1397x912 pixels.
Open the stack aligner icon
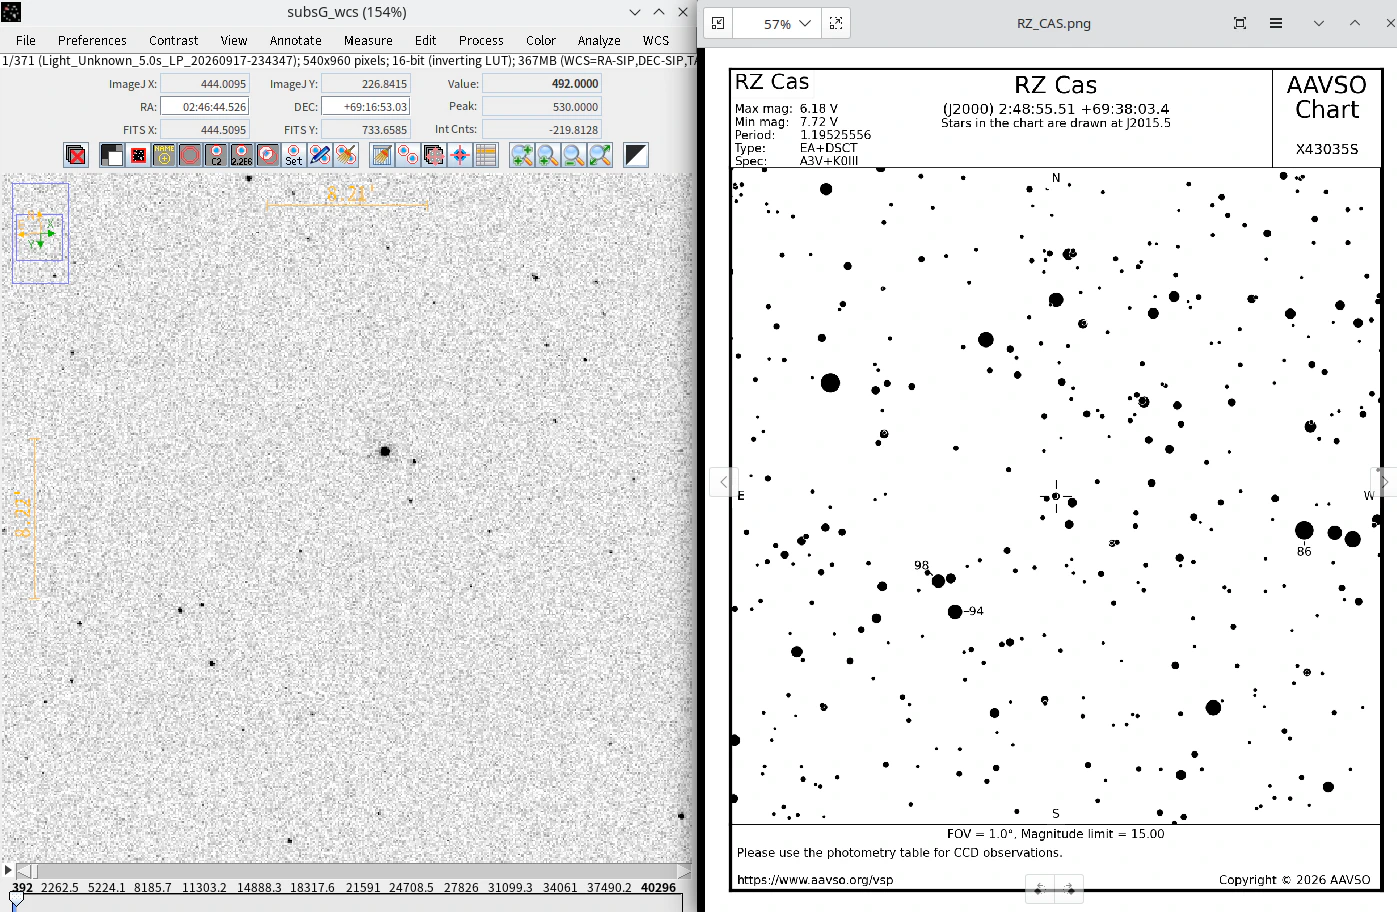tap(434, 155)
